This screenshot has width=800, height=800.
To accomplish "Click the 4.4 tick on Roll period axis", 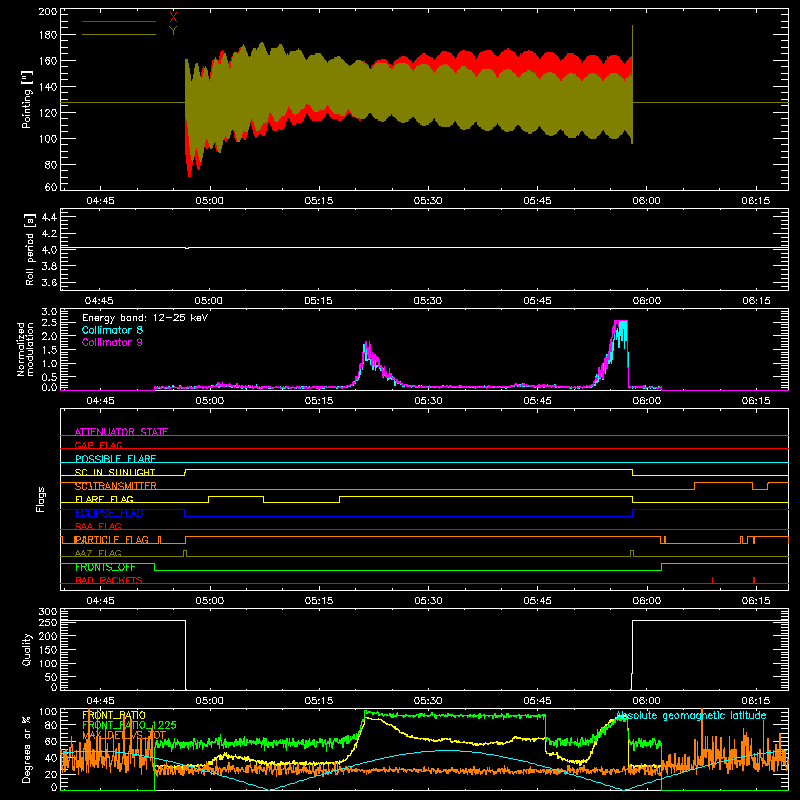I will click(49, 217).
